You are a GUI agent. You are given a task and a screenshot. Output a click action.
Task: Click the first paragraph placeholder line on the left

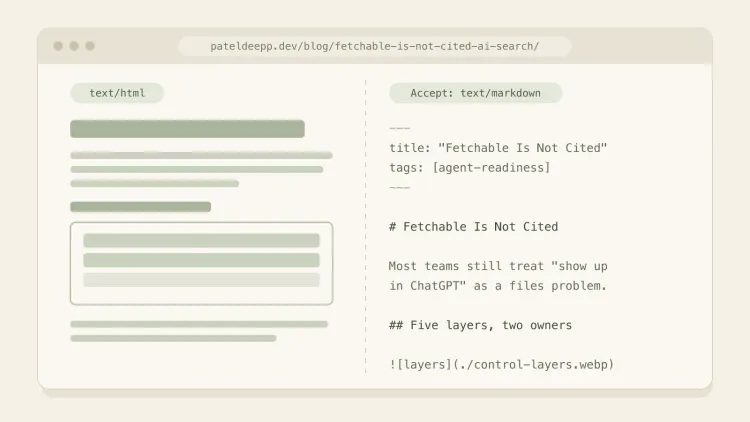click(201, 155)
